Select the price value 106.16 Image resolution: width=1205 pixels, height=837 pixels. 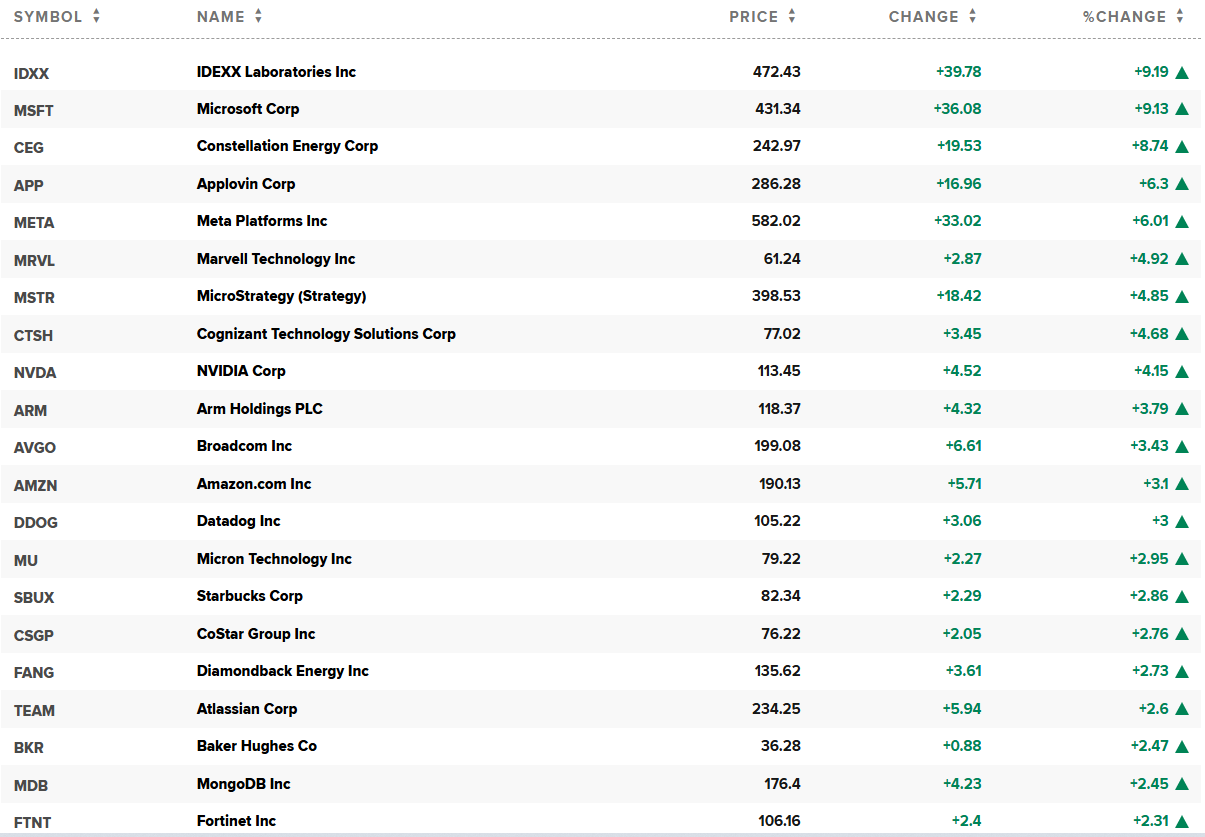[x=779, y=821]
